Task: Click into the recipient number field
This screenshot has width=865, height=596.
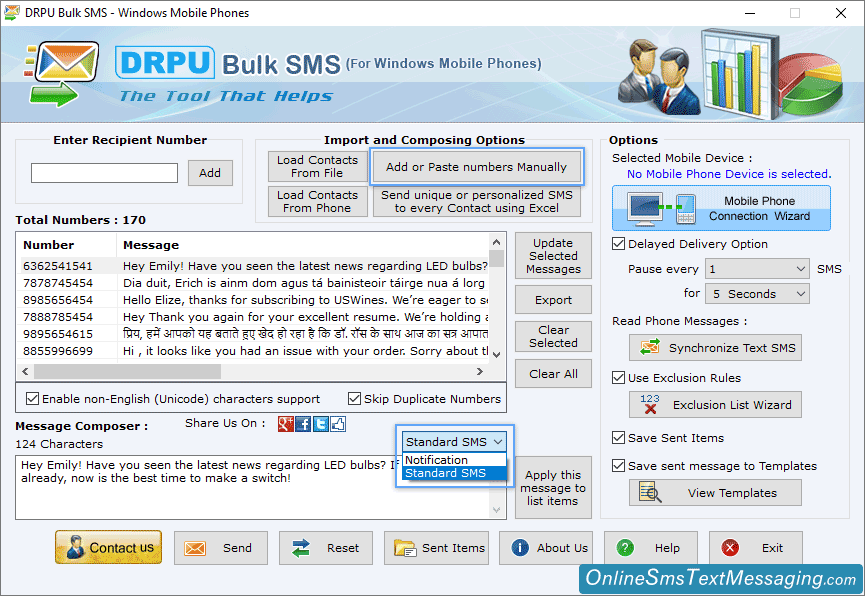Action: point(104,173)
